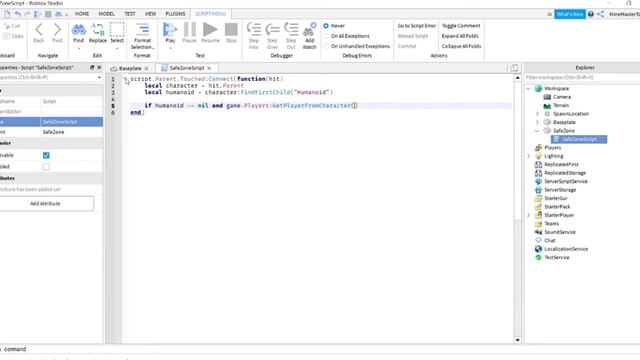Click the Undo arrow icon
Image resolution: width=640 pixels, height=360 pixels.
(18, 14)
